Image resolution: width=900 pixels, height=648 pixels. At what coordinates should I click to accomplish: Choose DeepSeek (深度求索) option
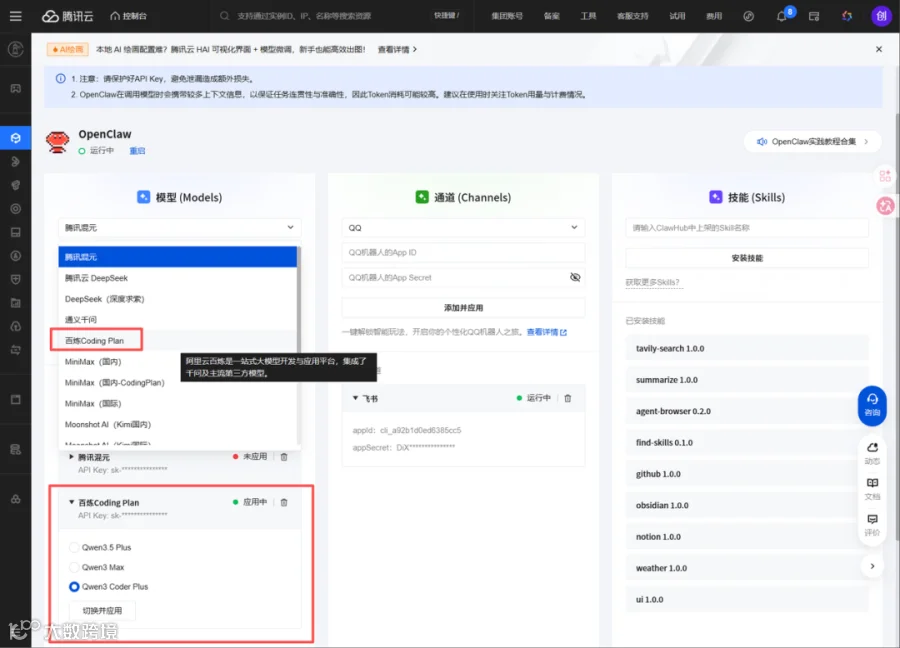tap(177, 299)
